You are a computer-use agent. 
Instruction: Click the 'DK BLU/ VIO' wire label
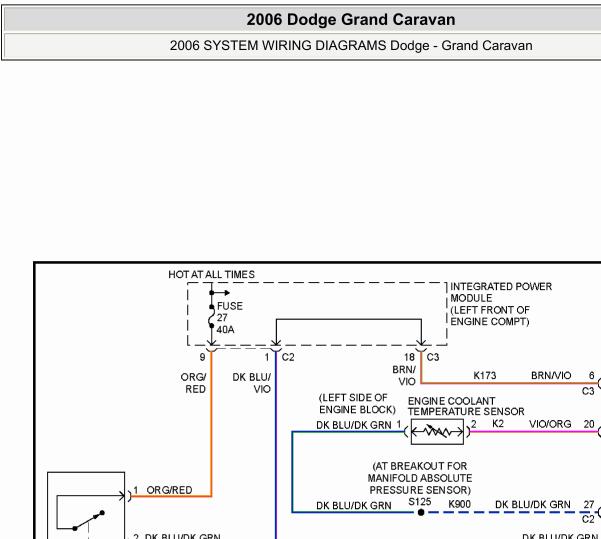pos(251,383)
